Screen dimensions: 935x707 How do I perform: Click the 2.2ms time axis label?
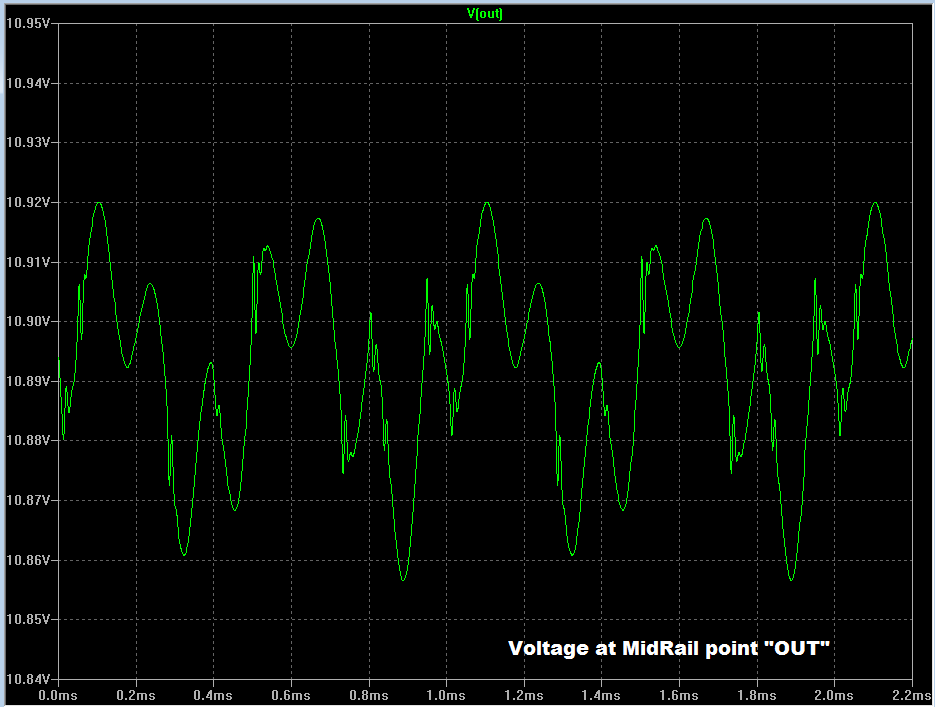click(x=912, y=695)
